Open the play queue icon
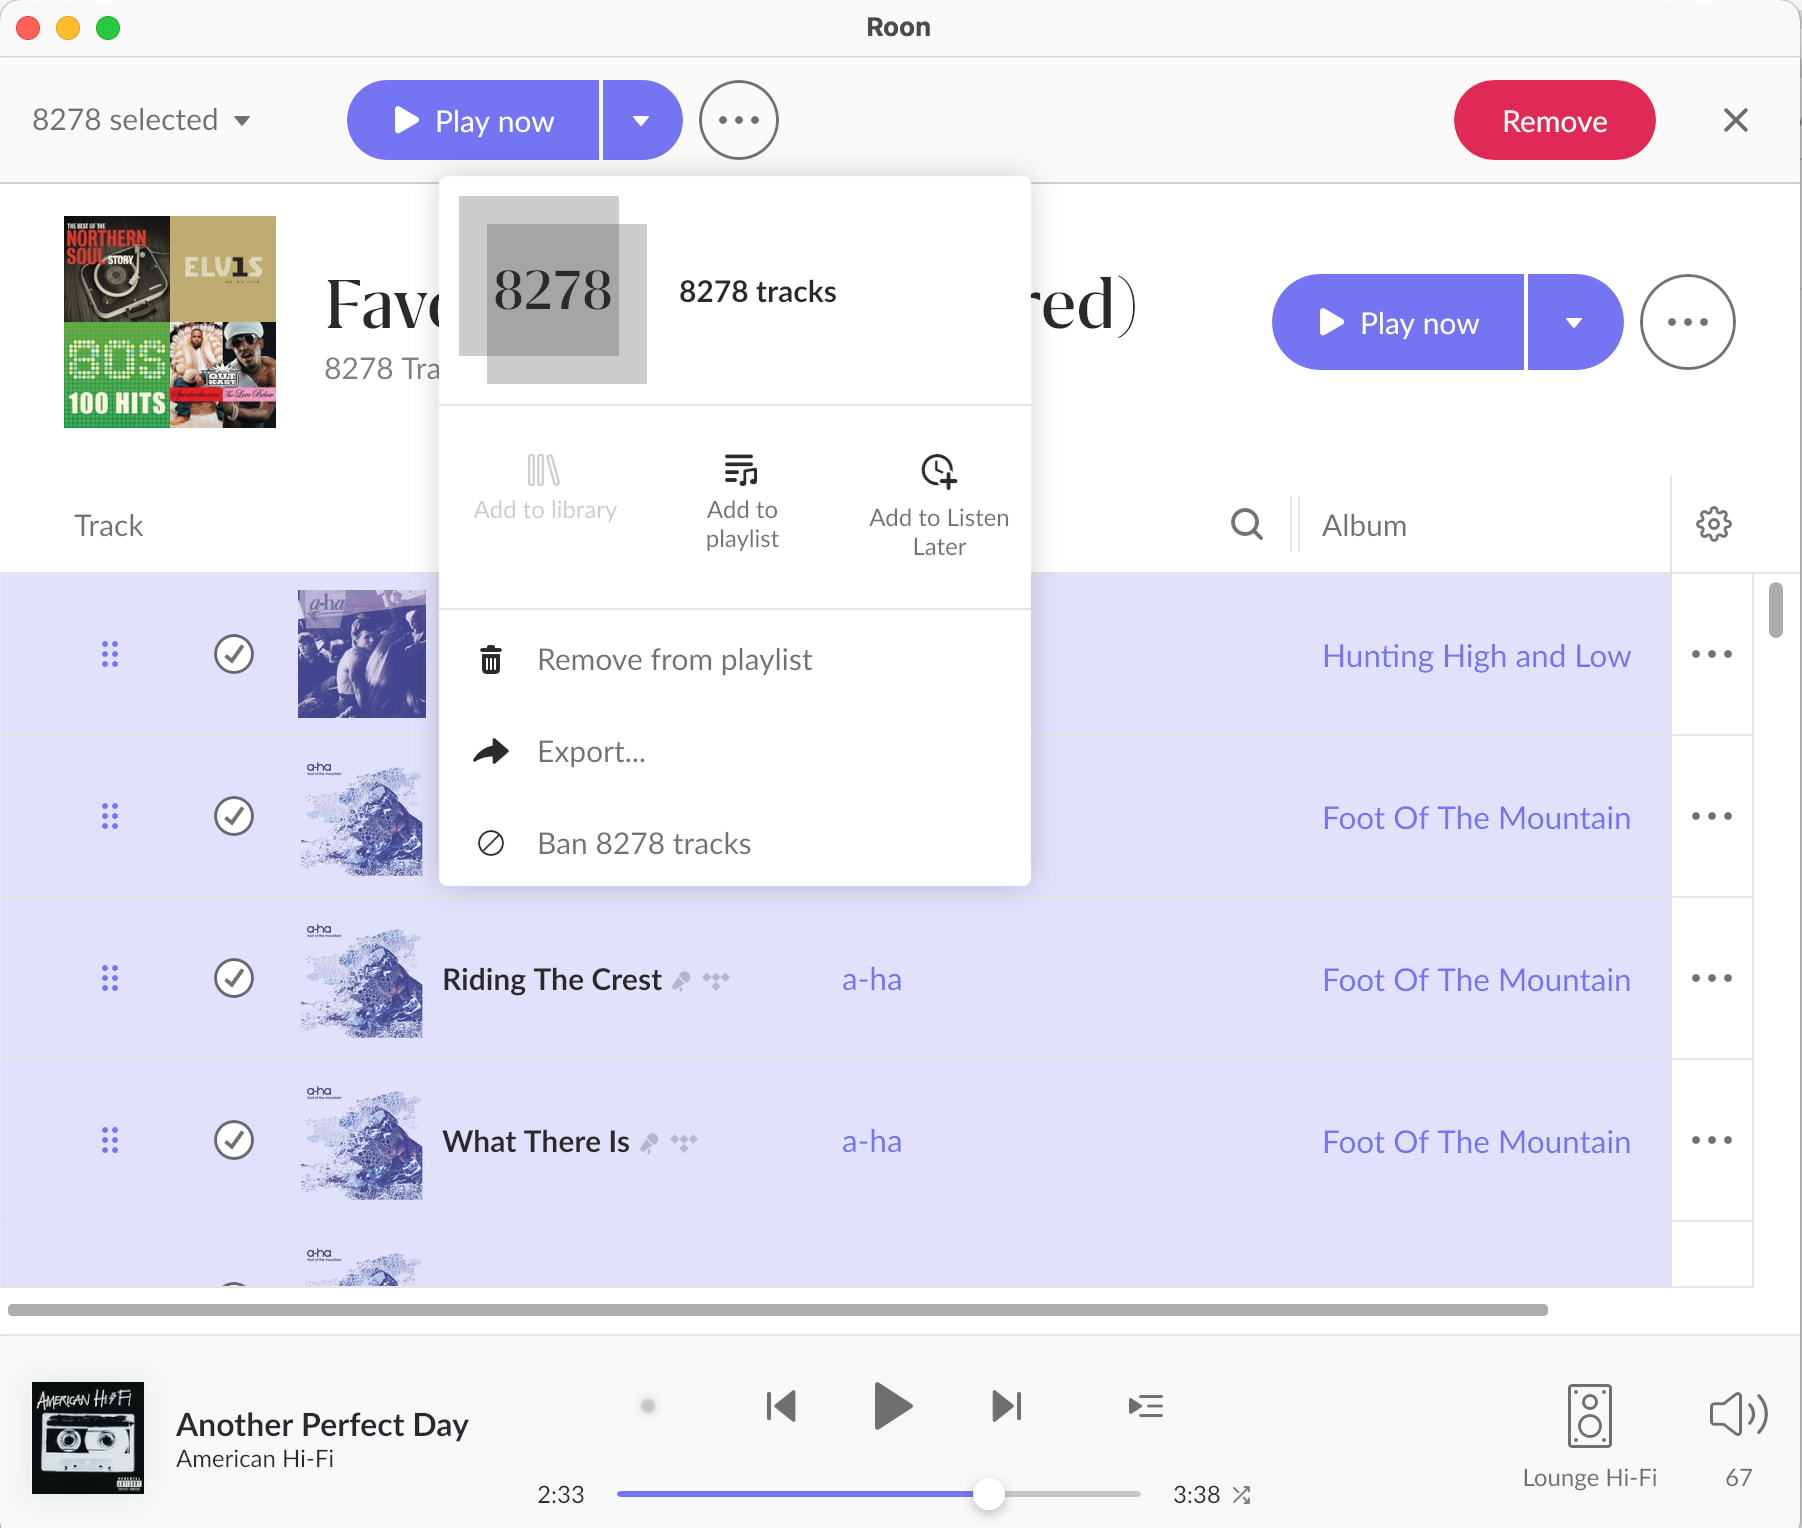The image size is (1802, 1528). (x=1145, y=1406)
